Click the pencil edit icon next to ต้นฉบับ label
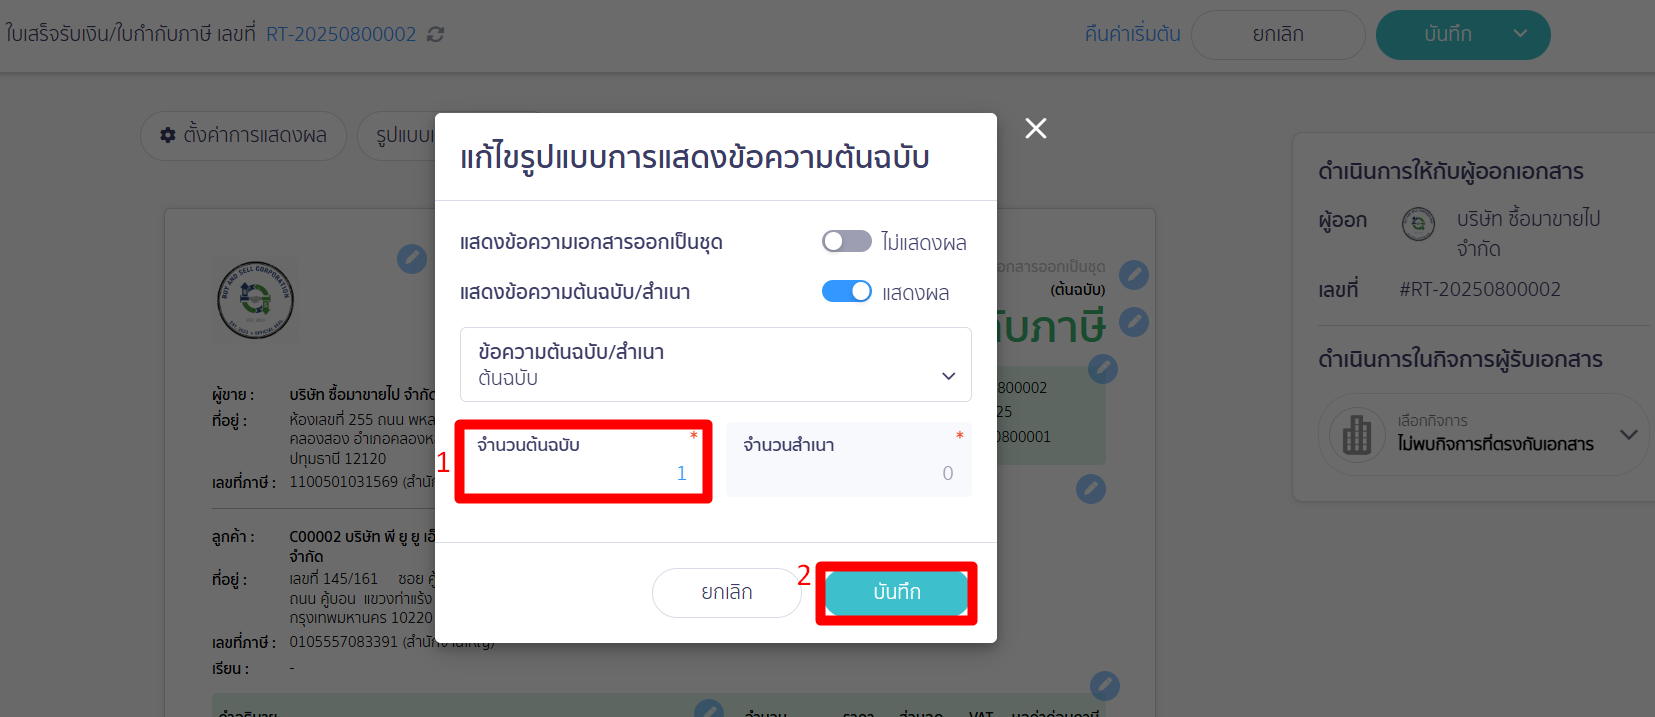Image resolution: width=1655 pixels, height=717 pixels. pyautogui.click(x=1134, y=275)
